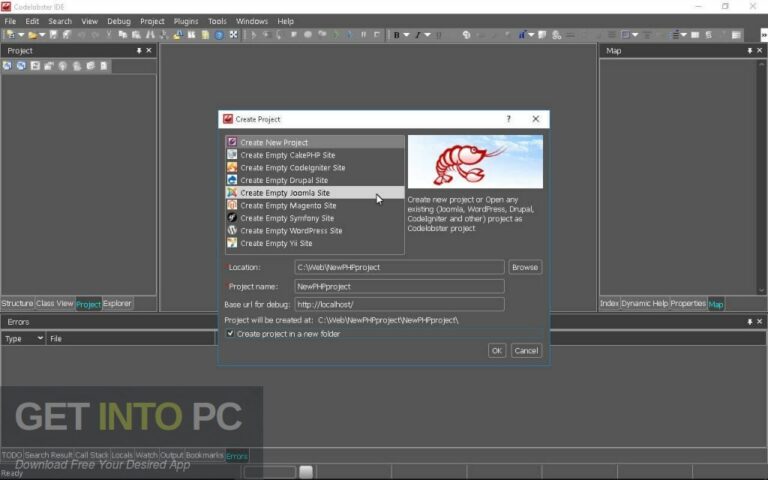
Task: Select 'Create Empty Yii Site' in the list
Action: point(315,243)
